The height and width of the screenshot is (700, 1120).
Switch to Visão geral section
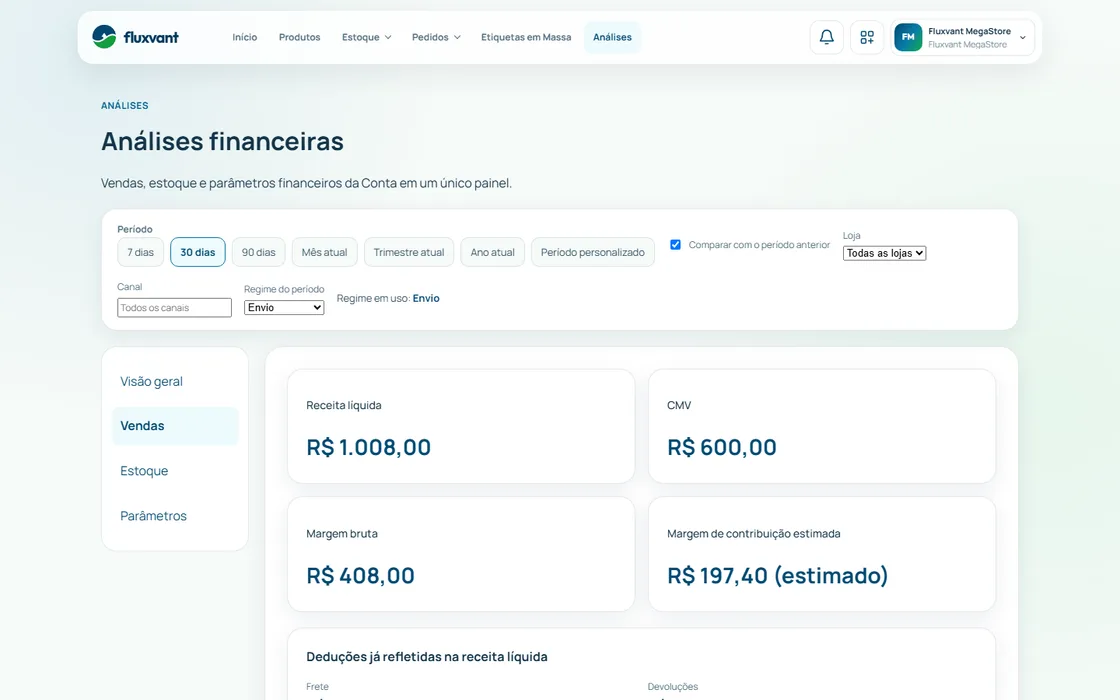(x=175, y=381)
